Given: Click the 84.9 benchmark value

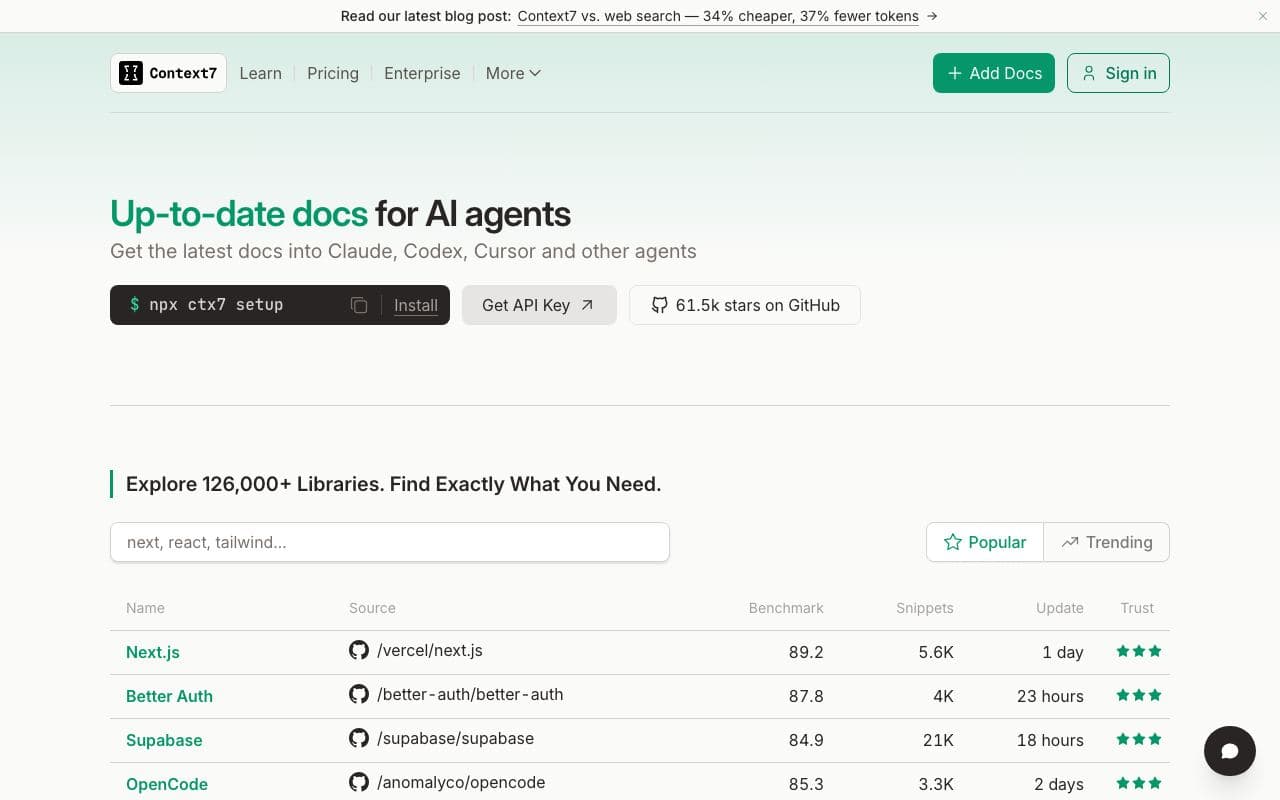Looking at the screenshot, I should pyautogui.click(x=806, y=740).
